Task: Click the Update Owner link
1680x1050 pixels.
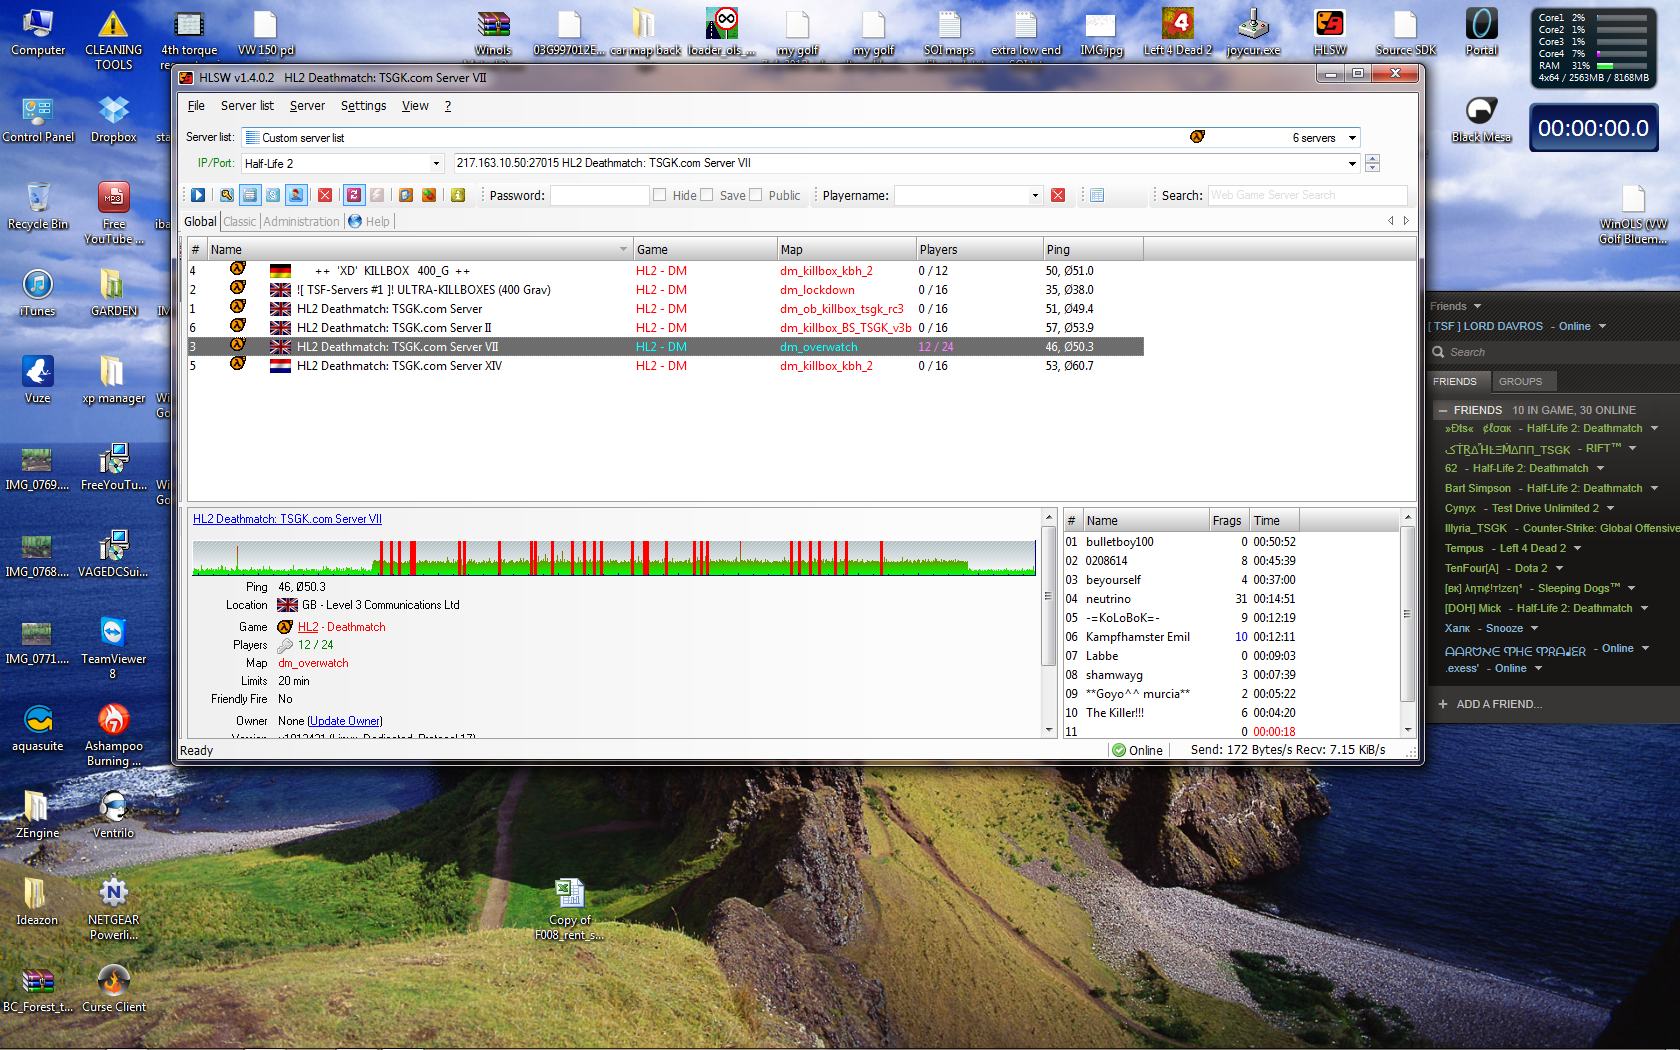Action: point(344,721)
